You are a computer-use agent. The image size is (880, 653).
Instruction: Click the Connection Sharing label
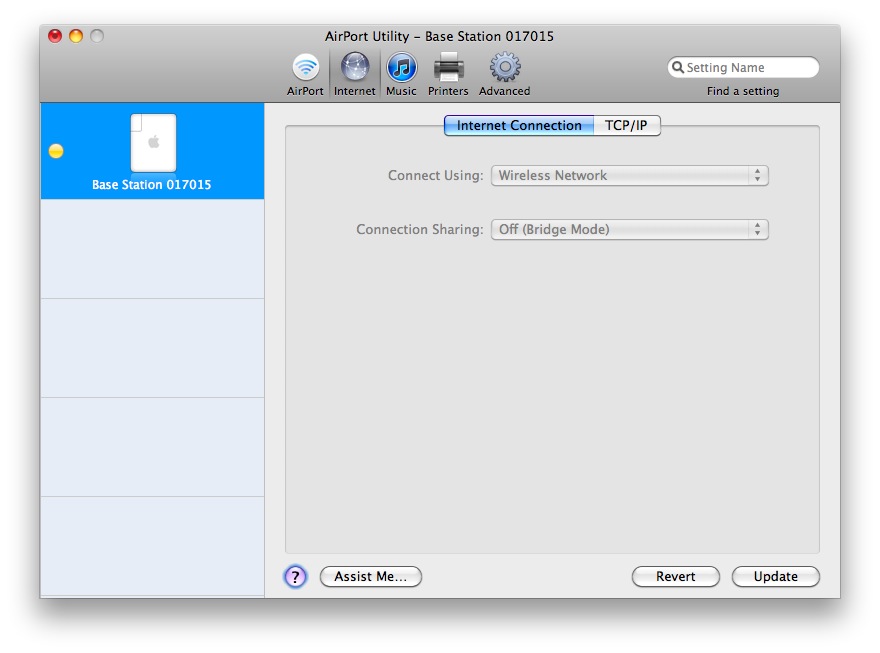click(x=420, y=229)
